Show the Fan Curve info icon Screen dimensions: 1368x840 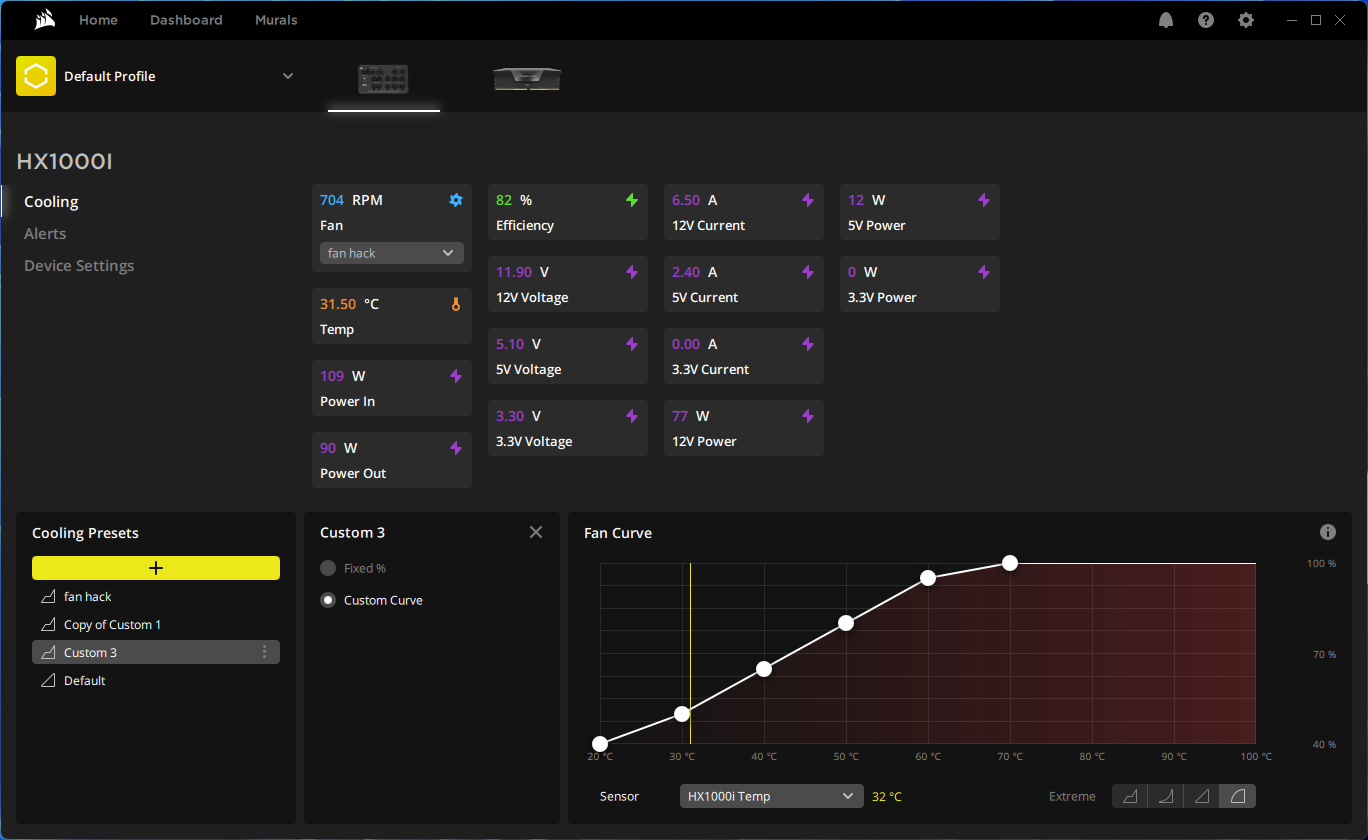click(x=1328, y=532)
